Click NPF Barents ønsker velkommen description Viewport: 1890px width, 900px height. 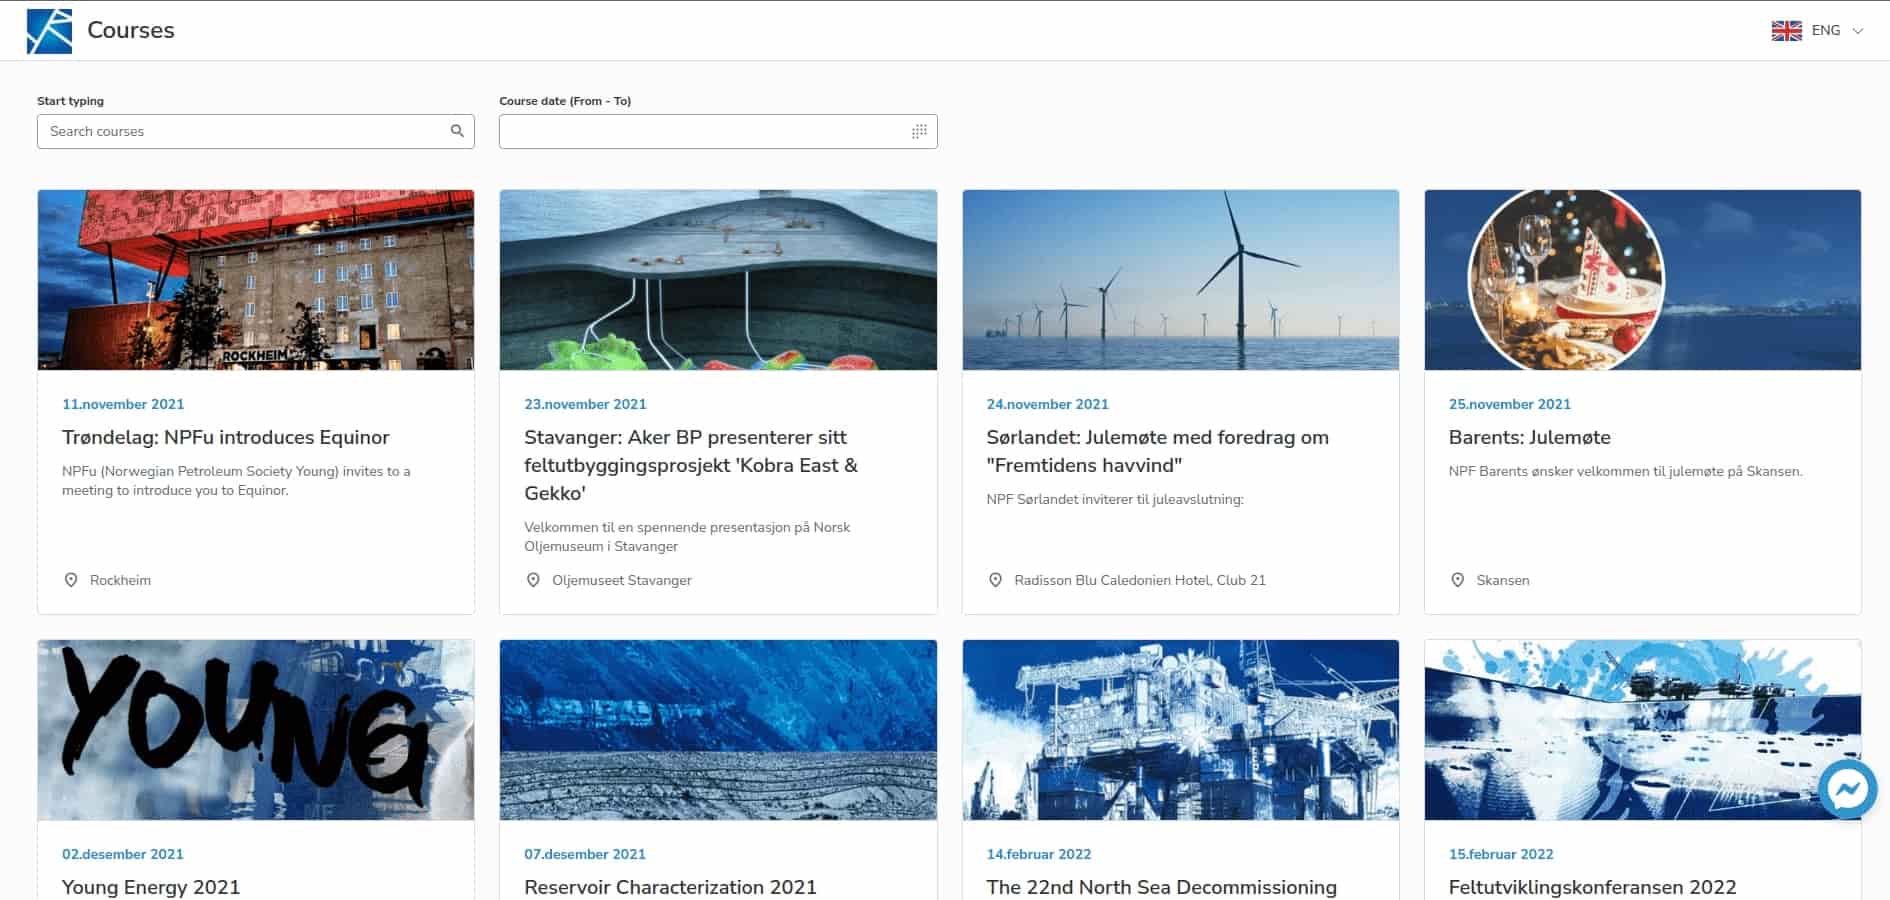[1626, 471]
